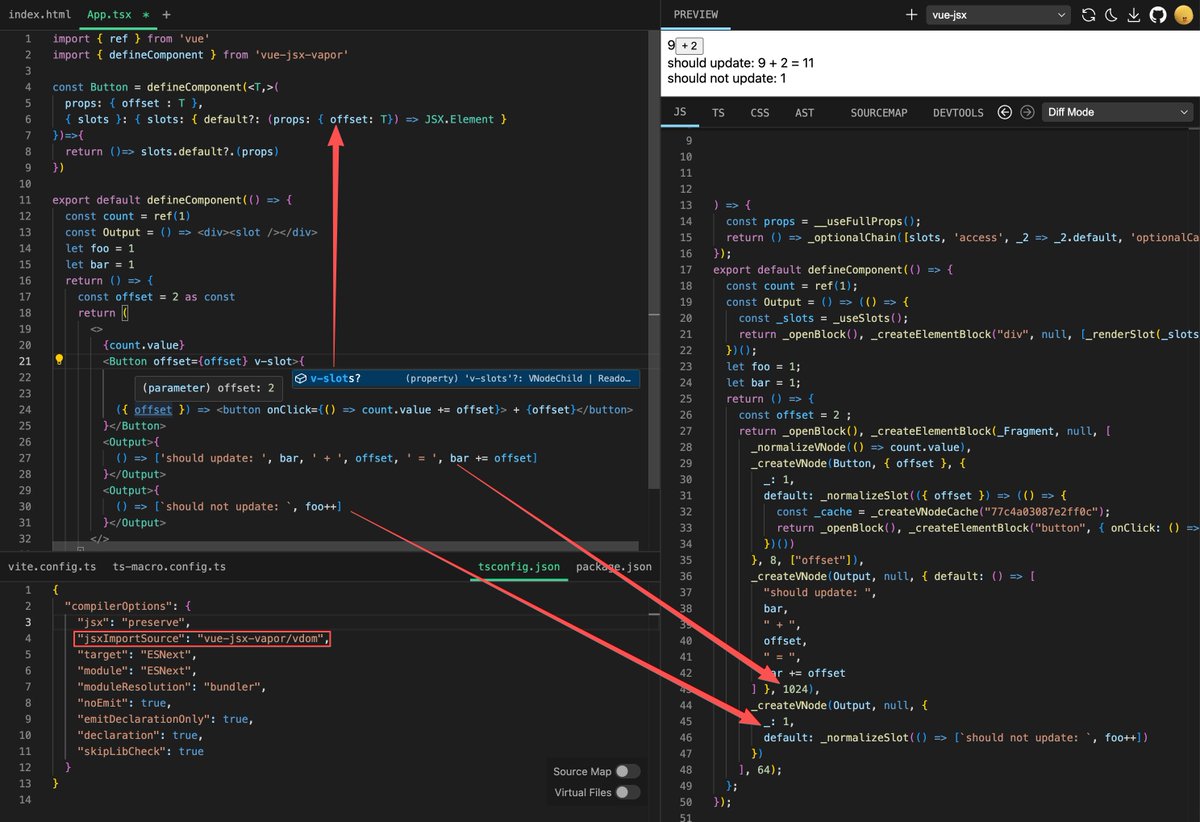The width and height of the screenshot is (1200, 822).
Task: Click '], 64);' in JS output
Action: click(760, 769)
